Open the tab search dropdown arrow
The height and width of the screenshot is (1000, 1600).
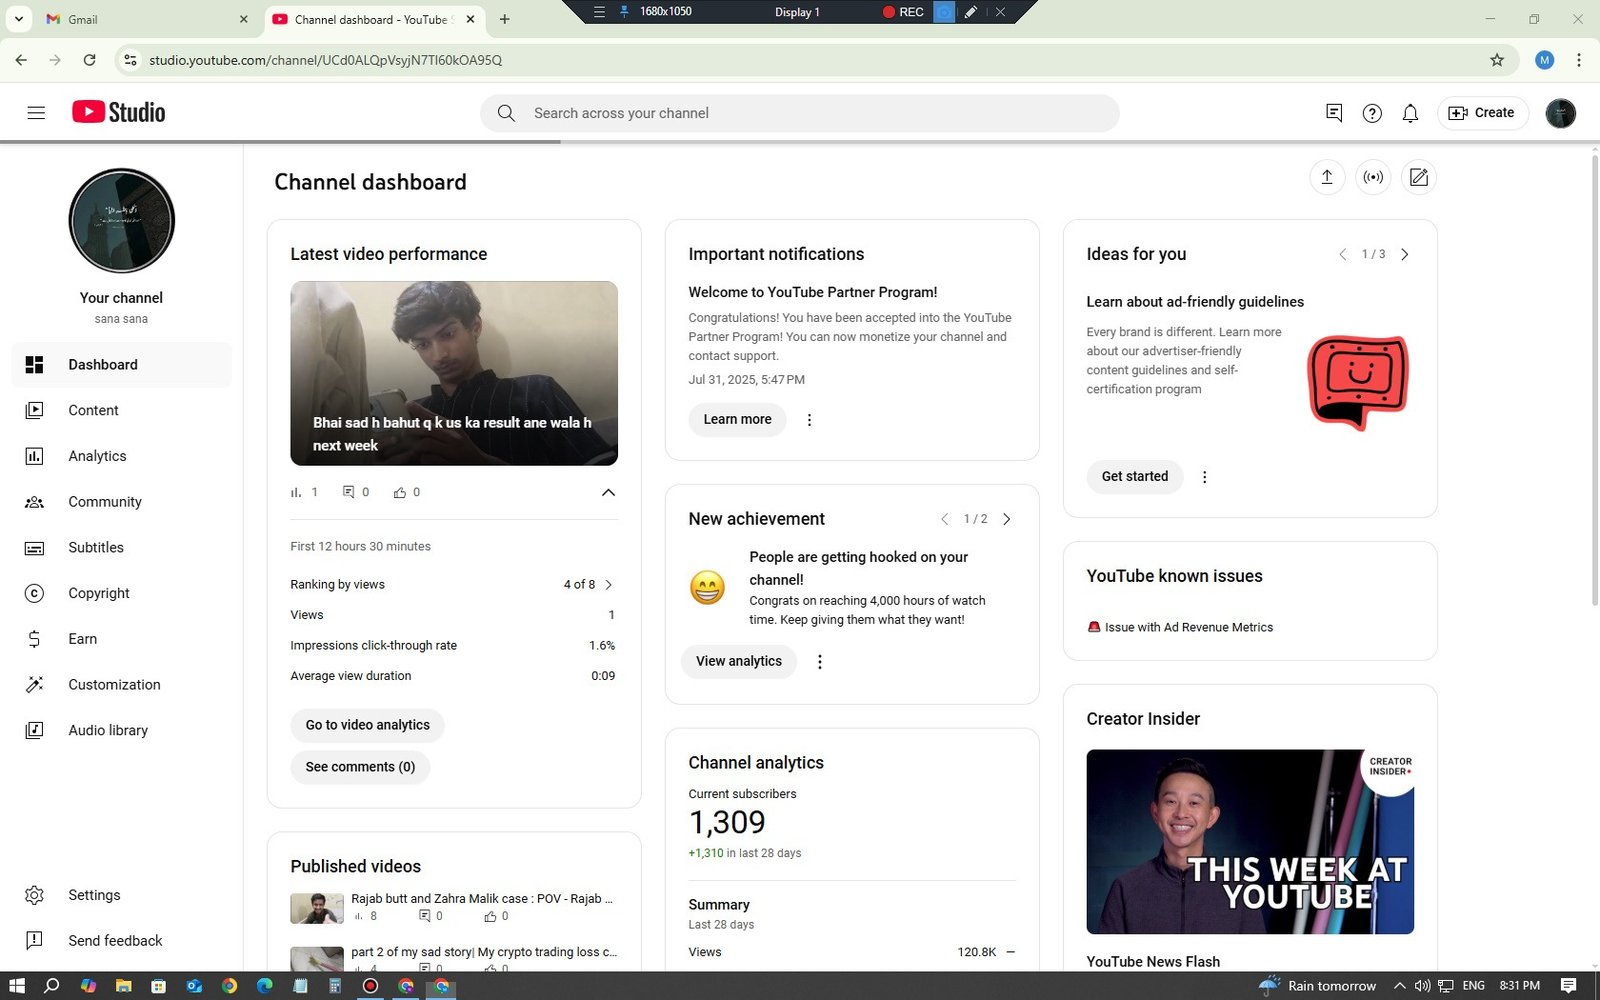click(x=18, y=19)
